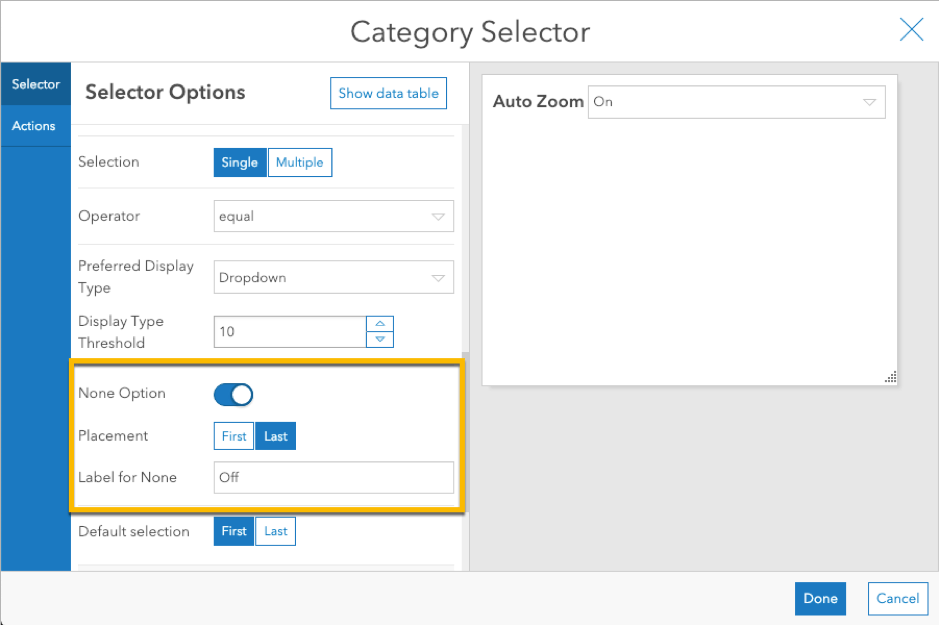The image size is (939, 625).
Task: Decrease Display Type Threshold with down arrow
Action: (x=380, y=339)
